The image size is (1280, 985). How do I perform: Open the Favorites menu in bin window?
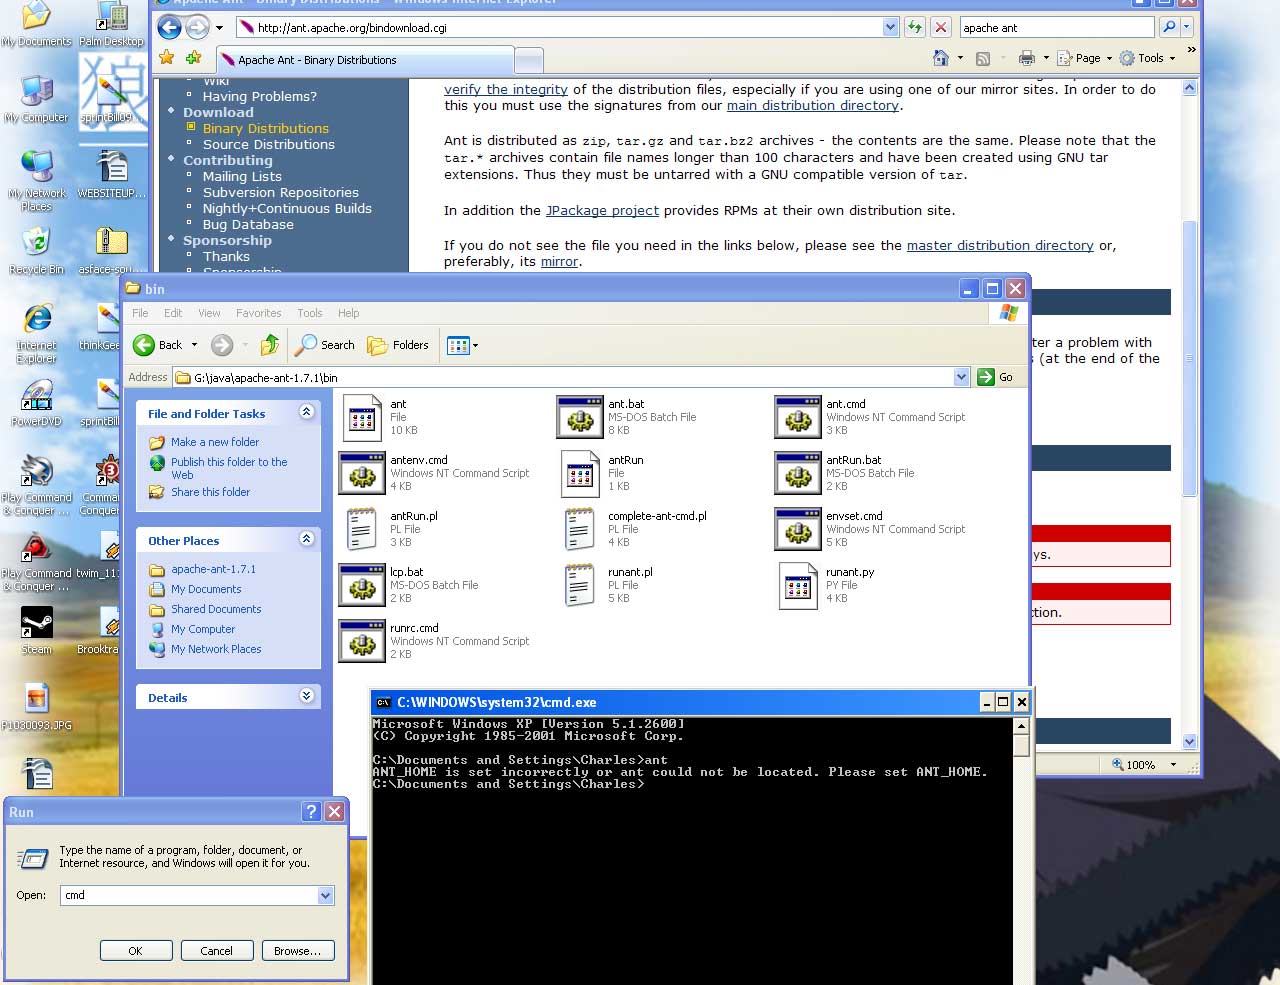tap(258, 313)
